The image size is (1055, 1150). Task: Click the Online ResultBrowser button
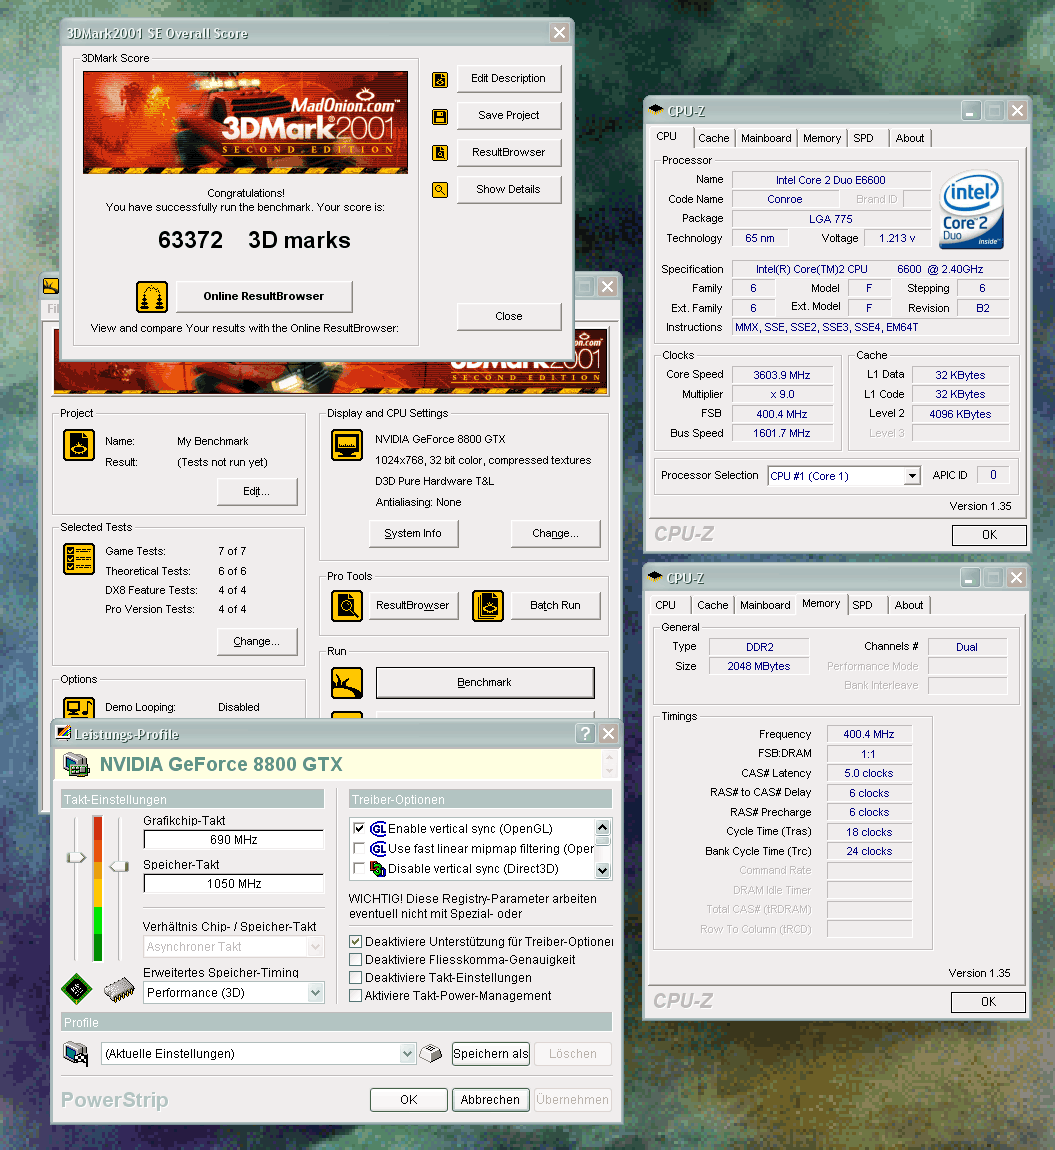[x=264, y=296]
